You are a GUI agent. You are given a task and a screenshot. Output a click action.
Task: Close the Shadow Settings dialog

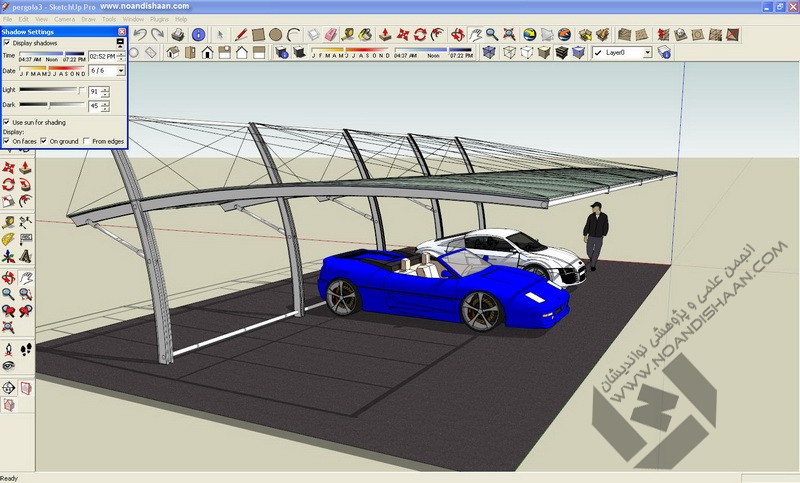[122, 31]
